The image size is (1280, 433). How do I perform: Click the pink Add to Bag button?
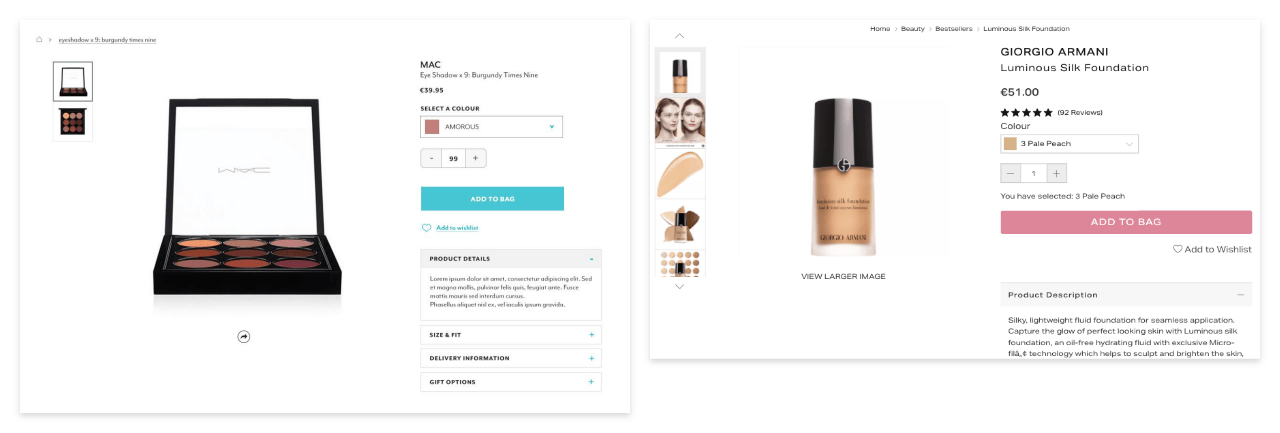1126,222
